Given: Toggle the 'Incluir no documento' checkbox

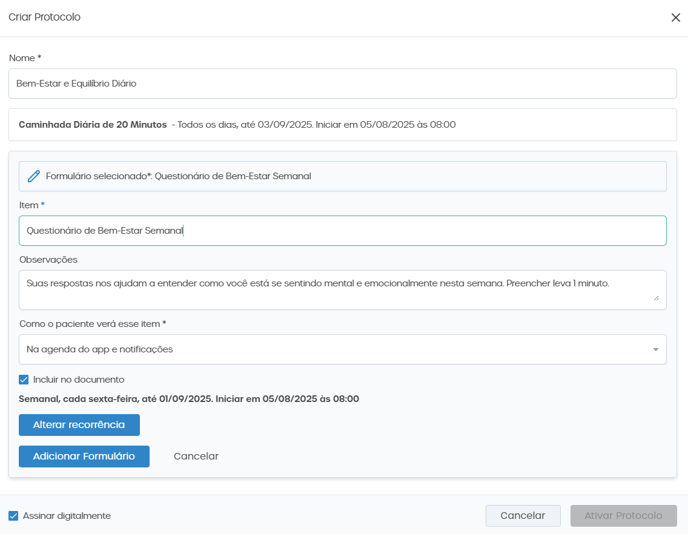Looking at the screenshot, I should (24, 380).
